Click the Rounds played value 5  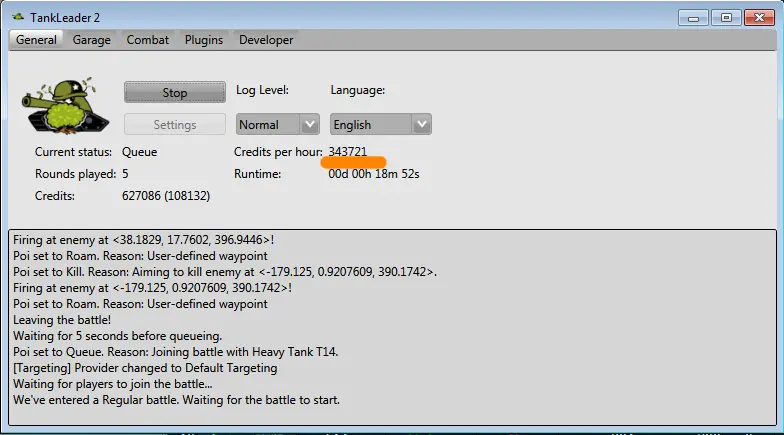(x=125, y=174)
